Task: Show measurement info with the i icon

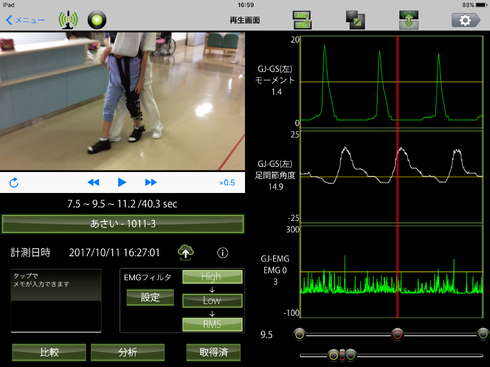Action: [x=222, y=253]
